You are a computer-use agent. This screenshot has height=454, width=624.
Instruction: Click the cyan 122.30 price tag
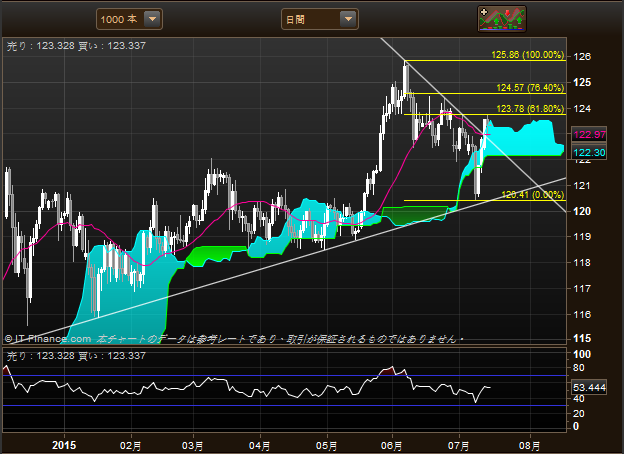589,152
